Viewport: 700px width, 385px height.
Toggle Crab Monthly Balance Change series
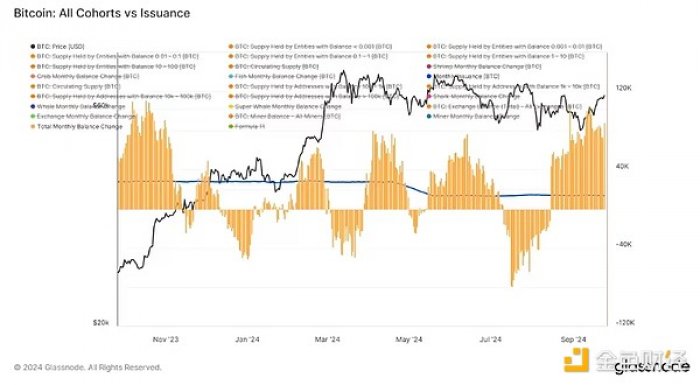[88, 76]
